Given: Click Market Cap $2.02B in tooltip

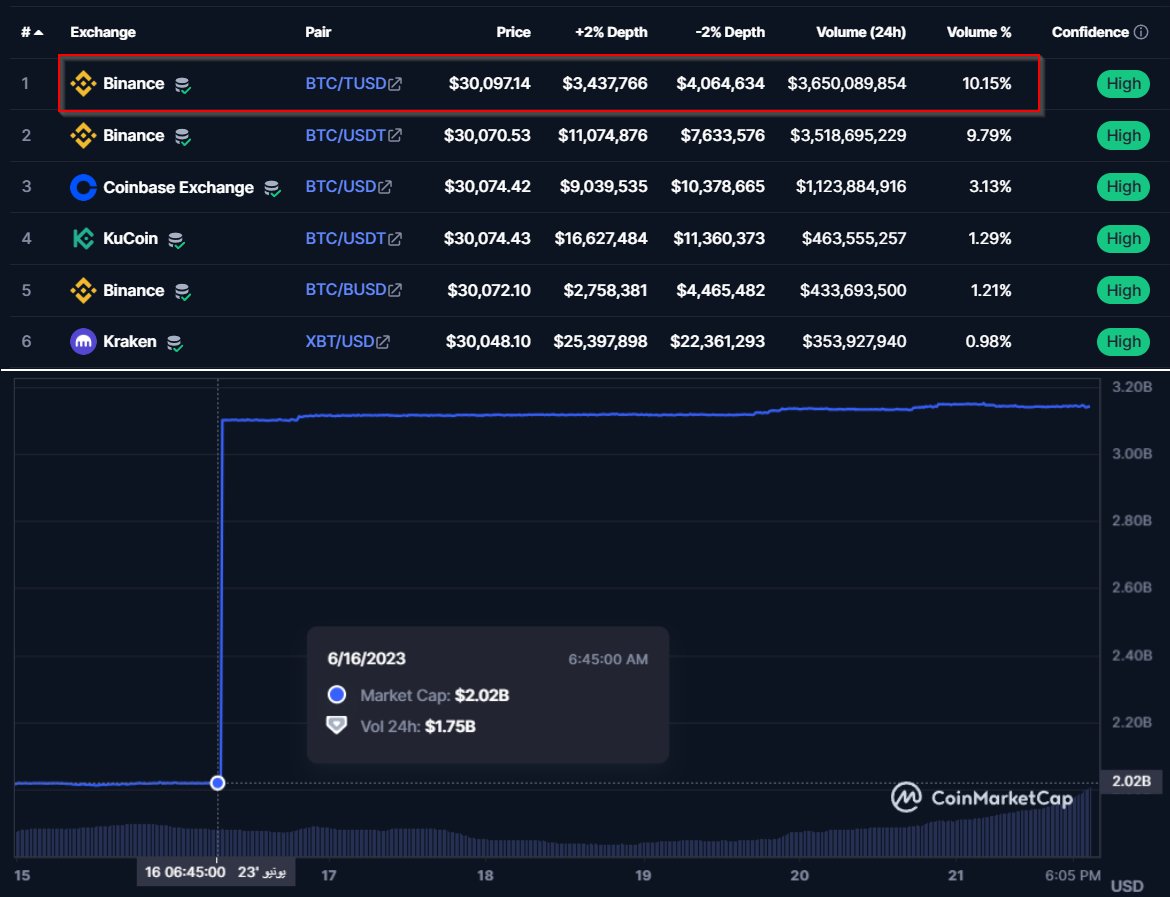Looking at the screenshot, I should tap(435, 696).
